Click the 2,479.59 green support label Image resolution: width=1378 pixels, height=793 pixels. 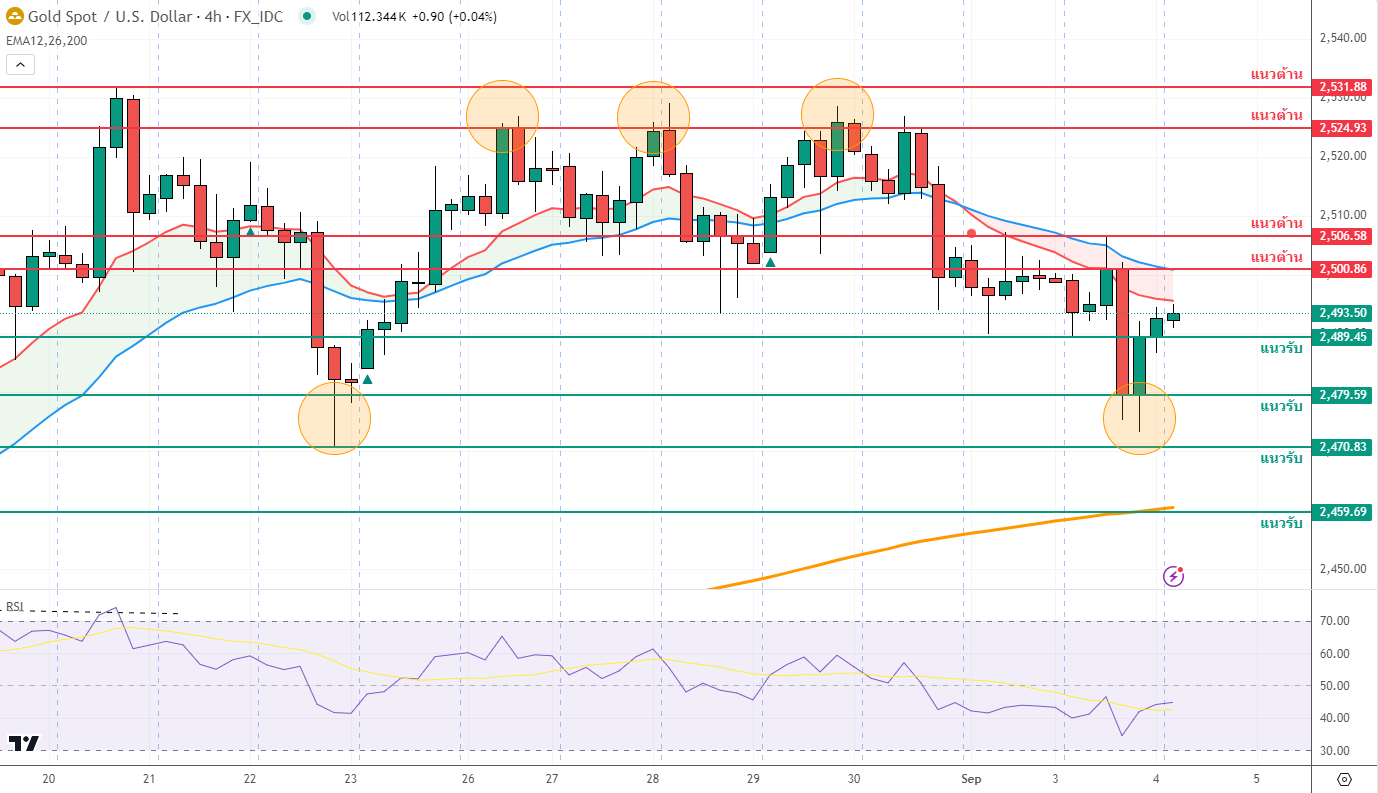point(1342,395)
